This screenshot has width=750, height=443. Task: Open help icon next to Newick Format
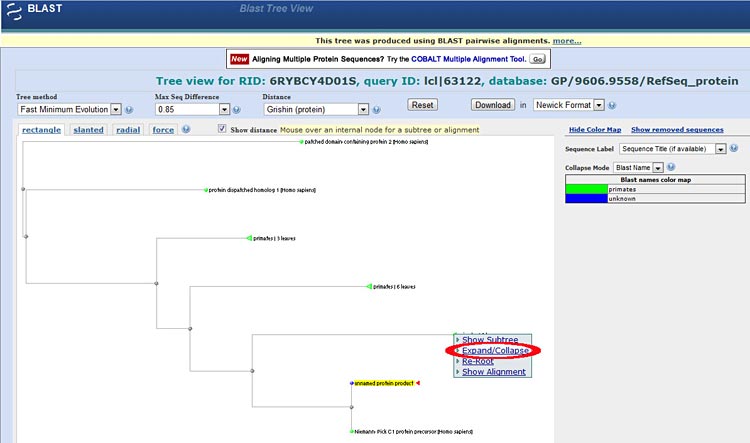612,105
